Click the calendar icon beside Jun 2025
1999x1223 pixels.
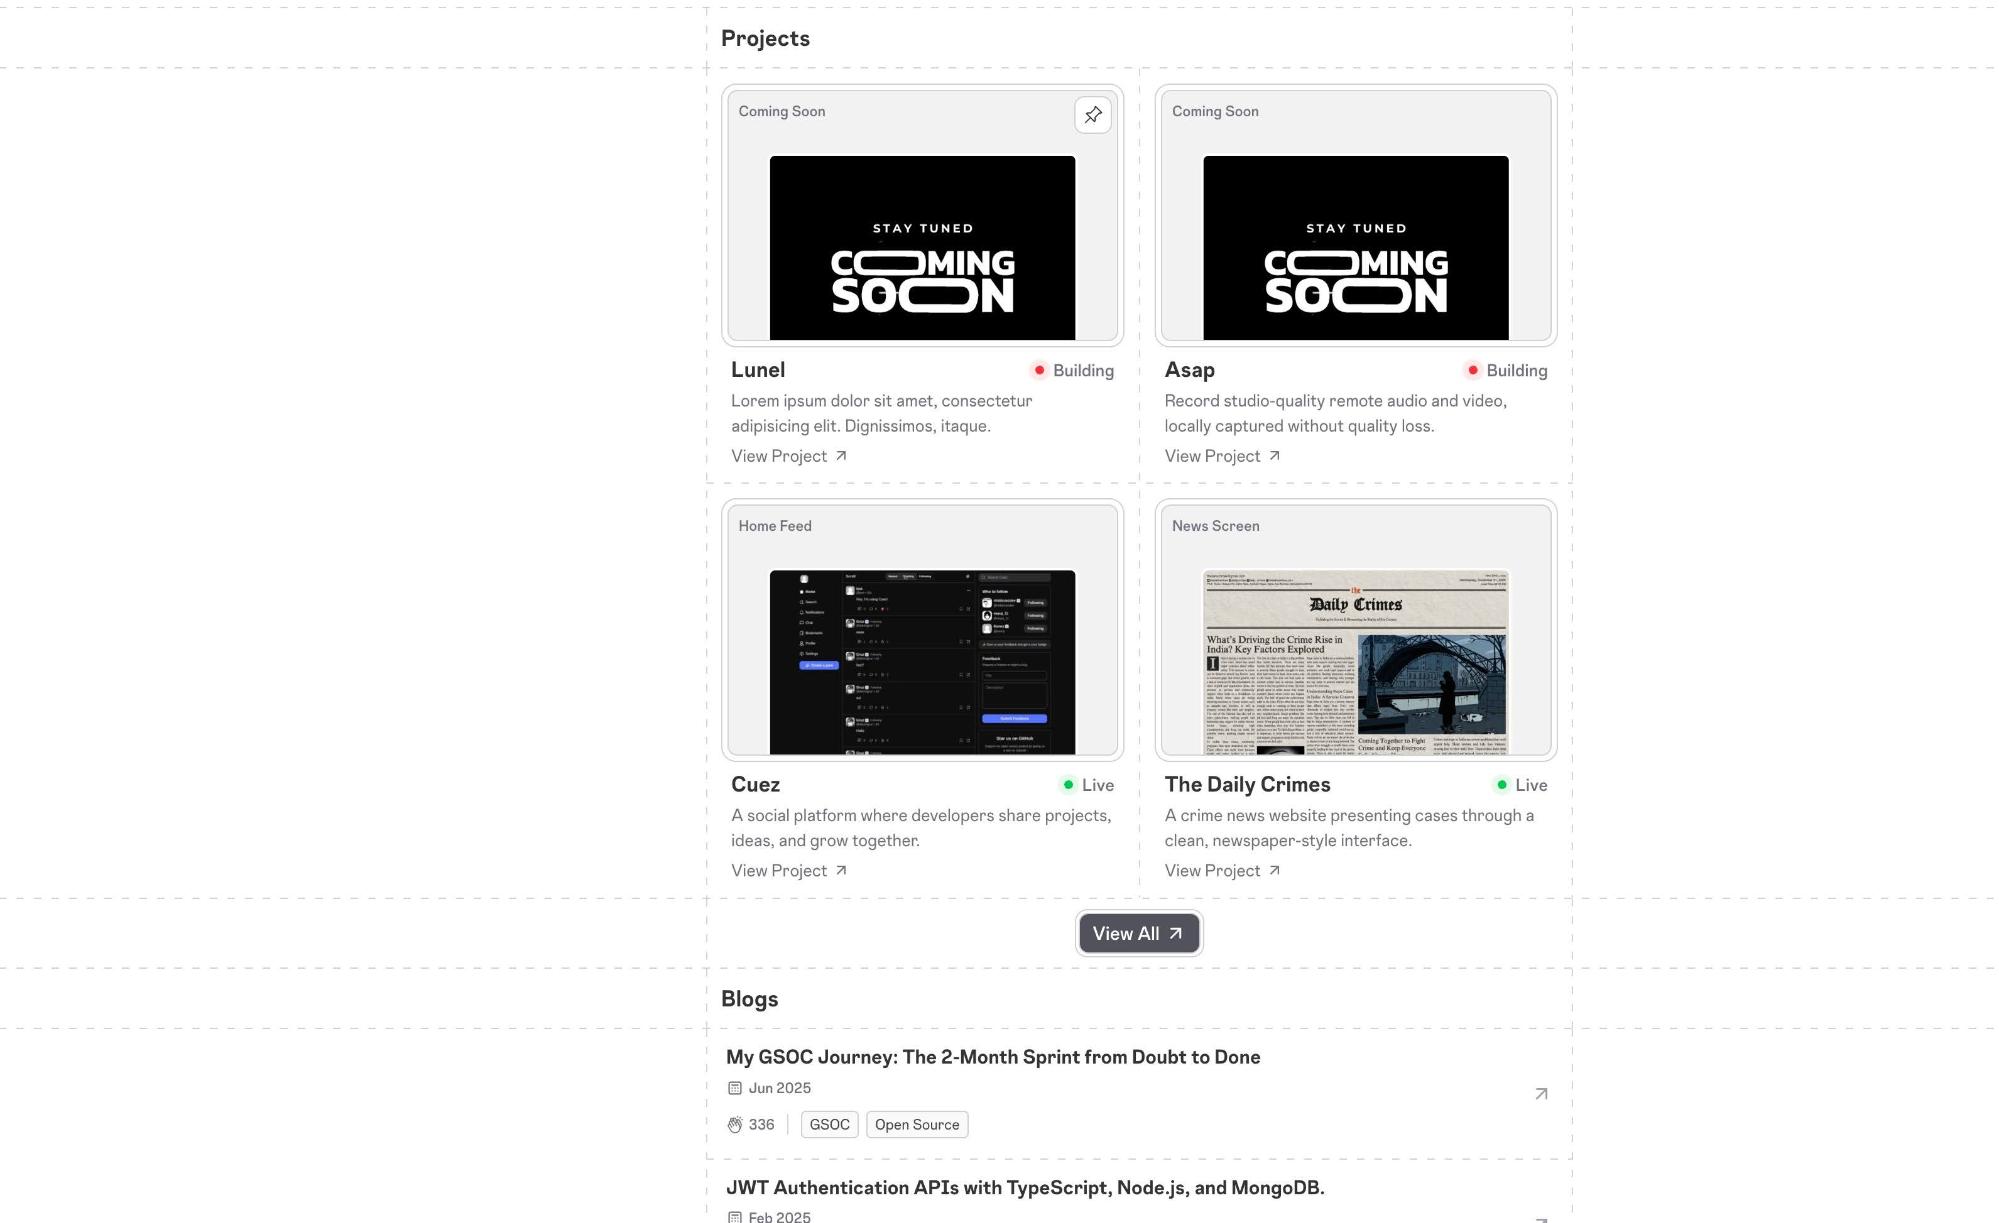(735, 1088)
